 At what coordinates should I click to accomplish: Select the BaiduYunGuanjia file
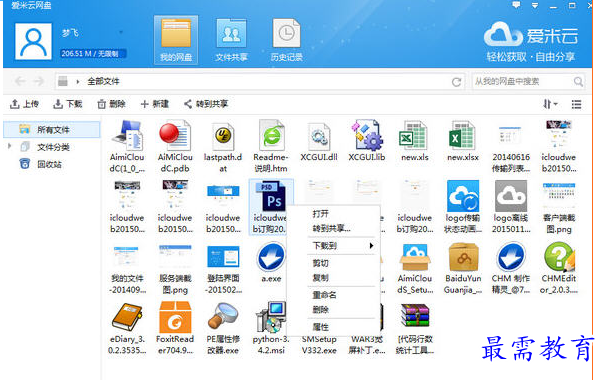[463, 267]
